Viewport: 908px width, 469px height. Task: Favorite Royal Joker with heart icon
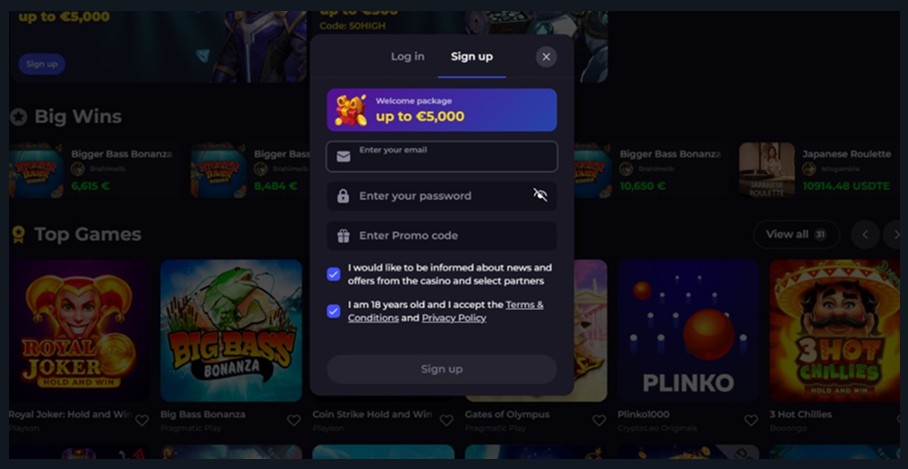pyautogui.click(x=142, y=420)
